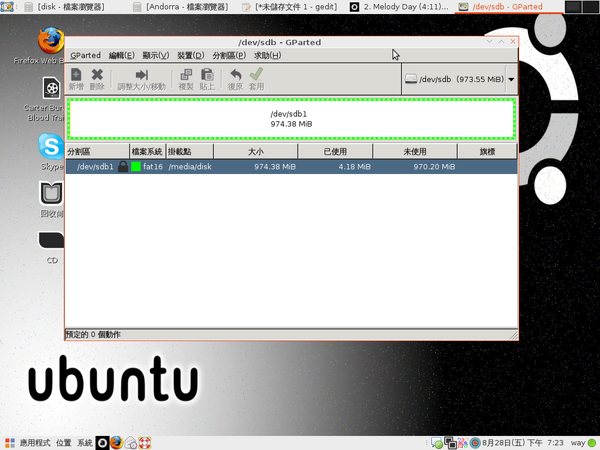Switch to the Andorra file browser taskbar button
This screenshot has width=600, height=450.
181,7
